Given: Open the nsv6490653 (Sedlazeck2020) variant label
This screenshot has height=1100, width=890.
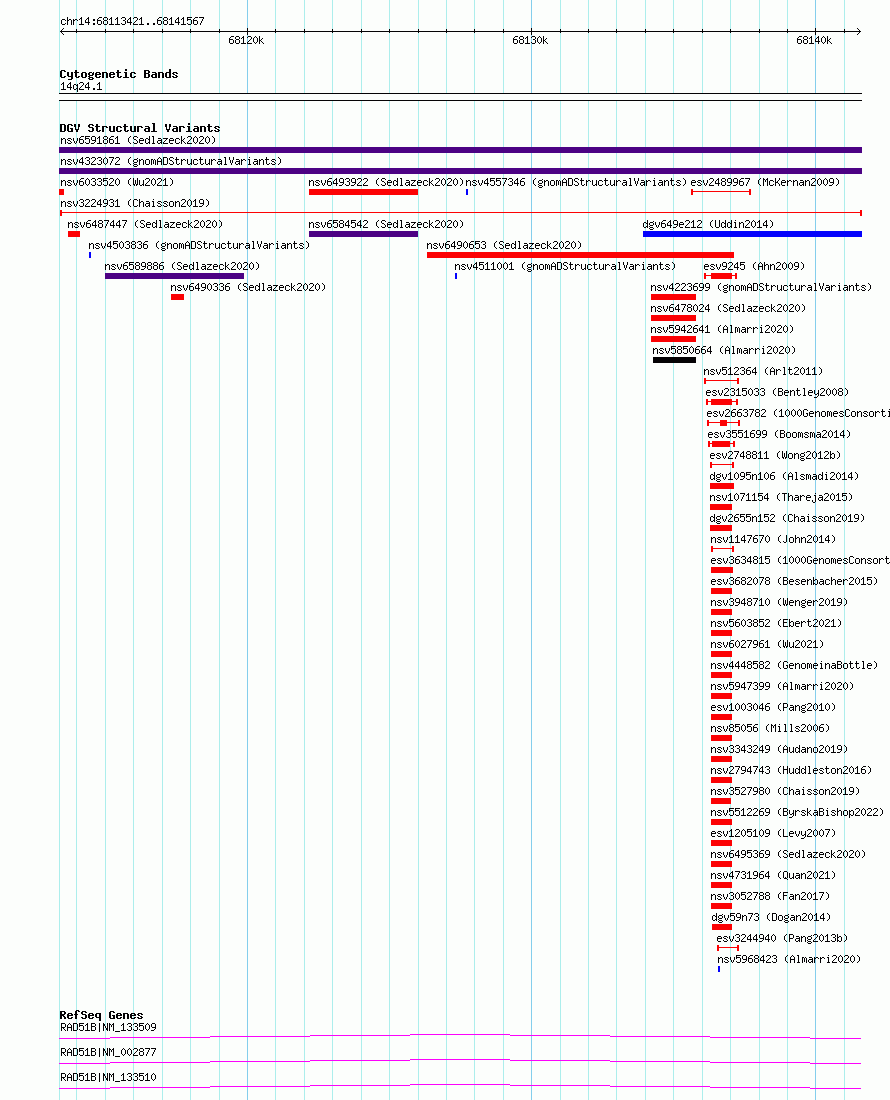Looking at the screenshot, I should click(504, 246).
